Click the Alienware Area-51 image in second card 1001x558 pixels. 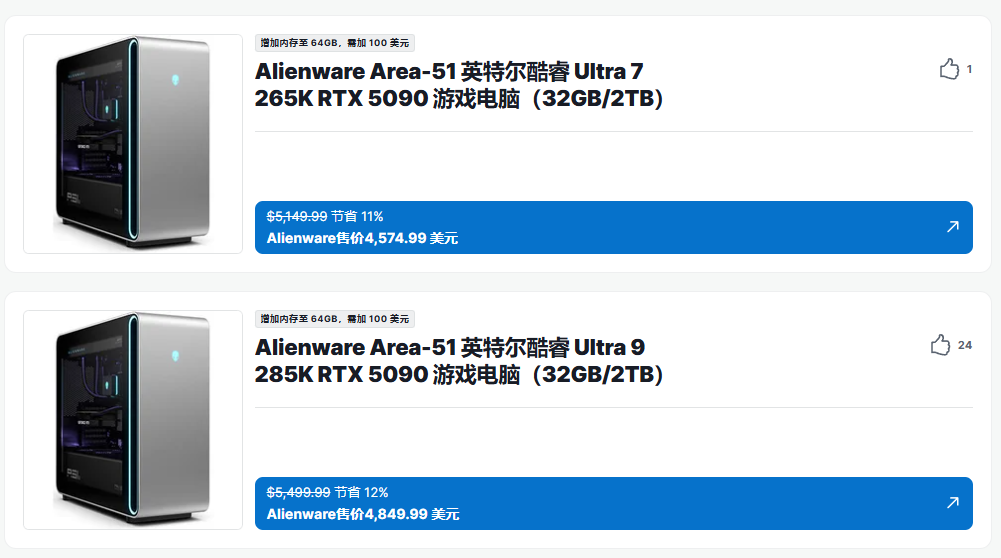[133, 420]
